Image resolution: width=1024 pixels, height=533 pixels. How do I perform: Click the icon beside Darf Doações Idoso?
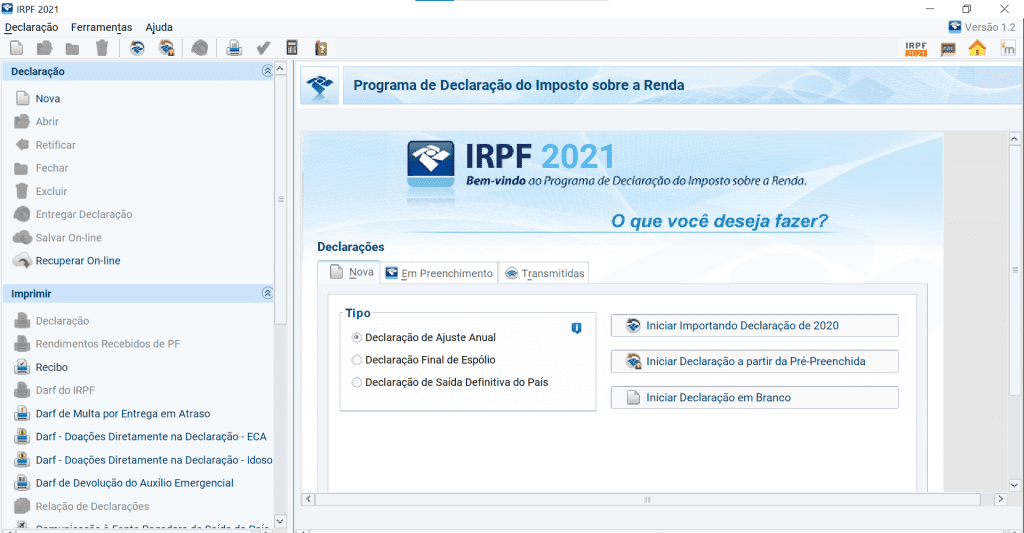click(x=22, y=460)
